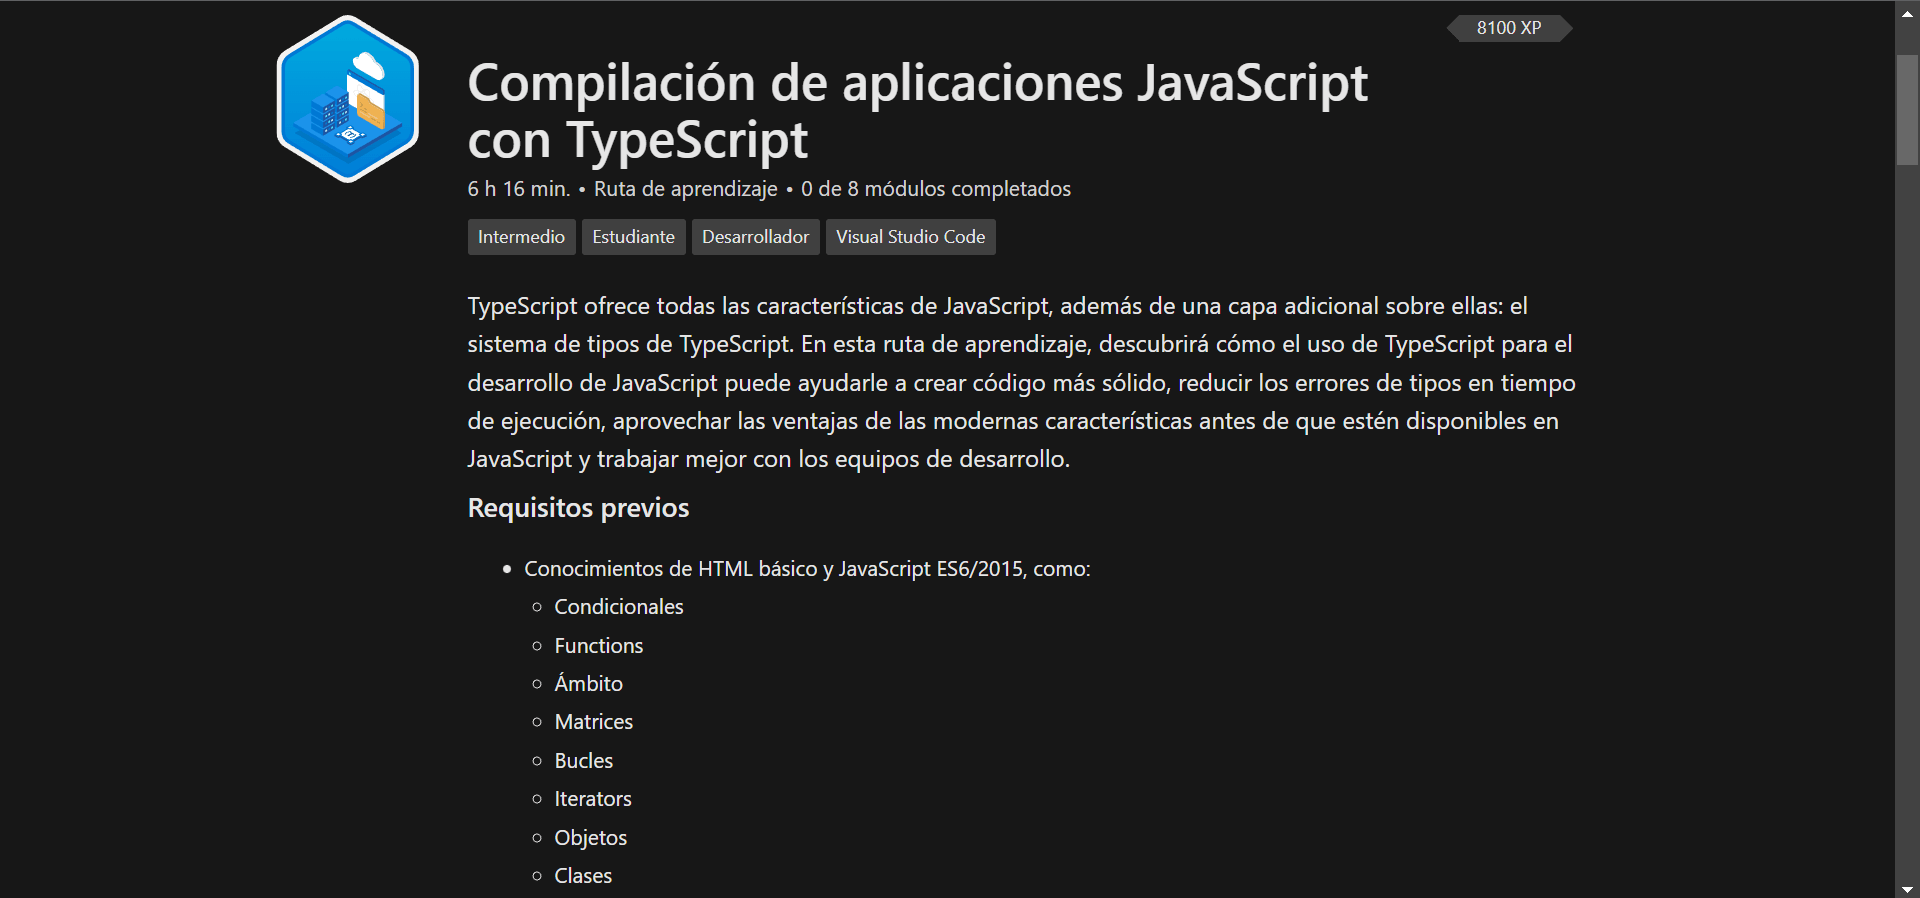Click '0 de 8 módulos completados' text
Viewport: 1920px width, 898px height.
(x=935, y=189)
